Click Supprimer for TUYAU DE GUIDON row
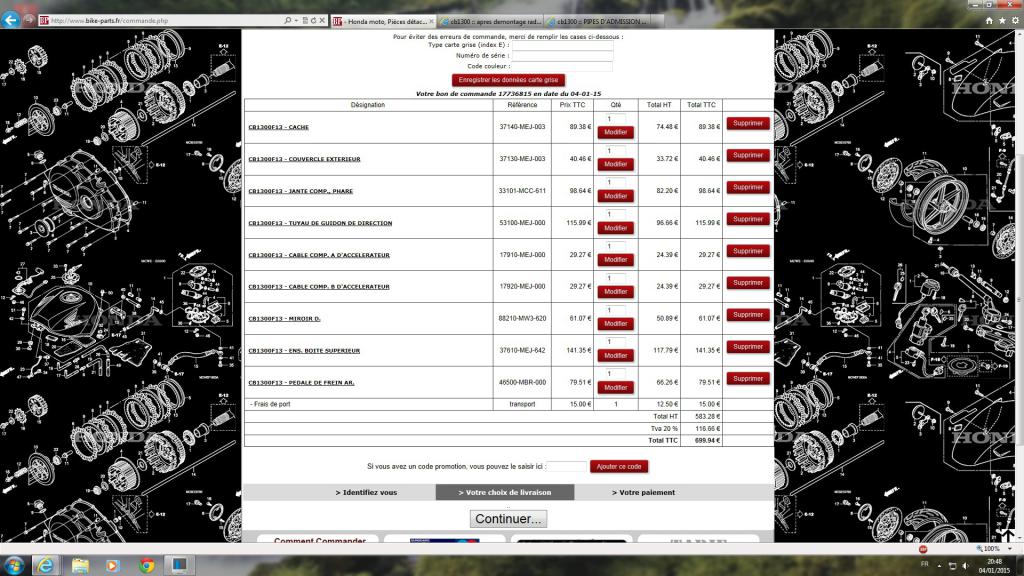This screenshot has height=576, width=1024. tap(748, 219)
